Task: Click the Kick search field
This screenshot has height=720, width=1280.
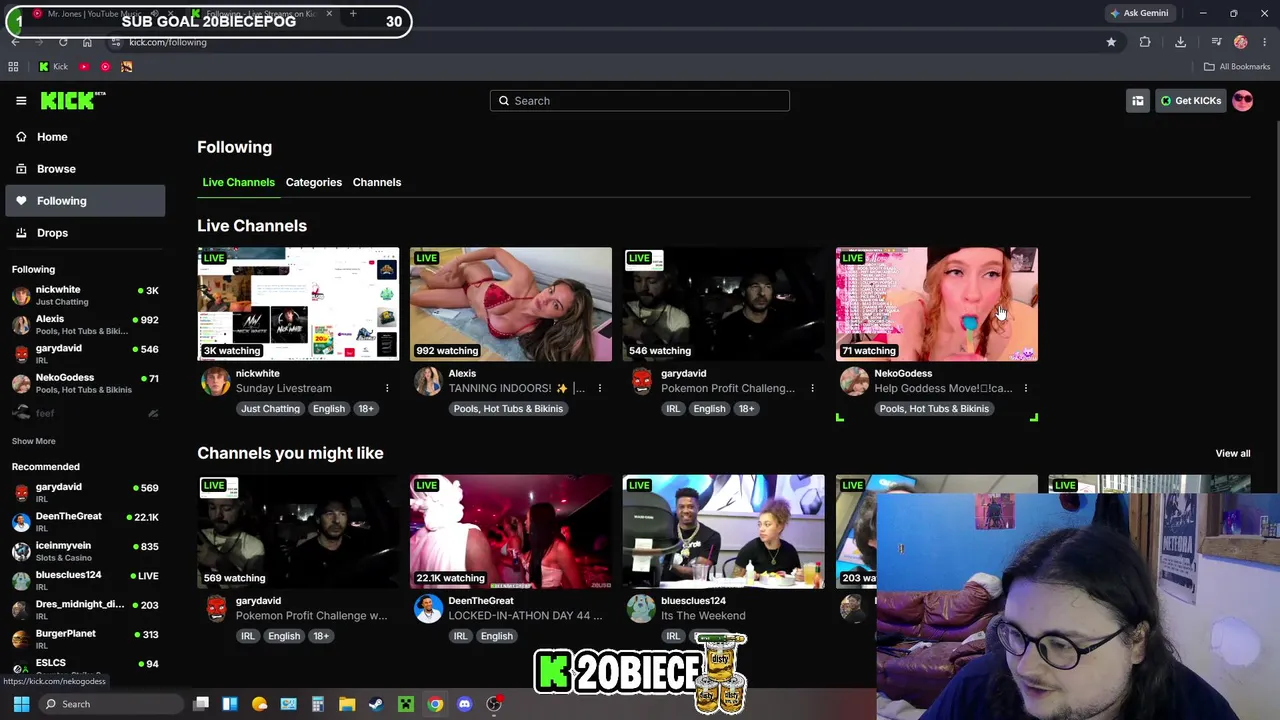Action: click(x=640, y=100)
